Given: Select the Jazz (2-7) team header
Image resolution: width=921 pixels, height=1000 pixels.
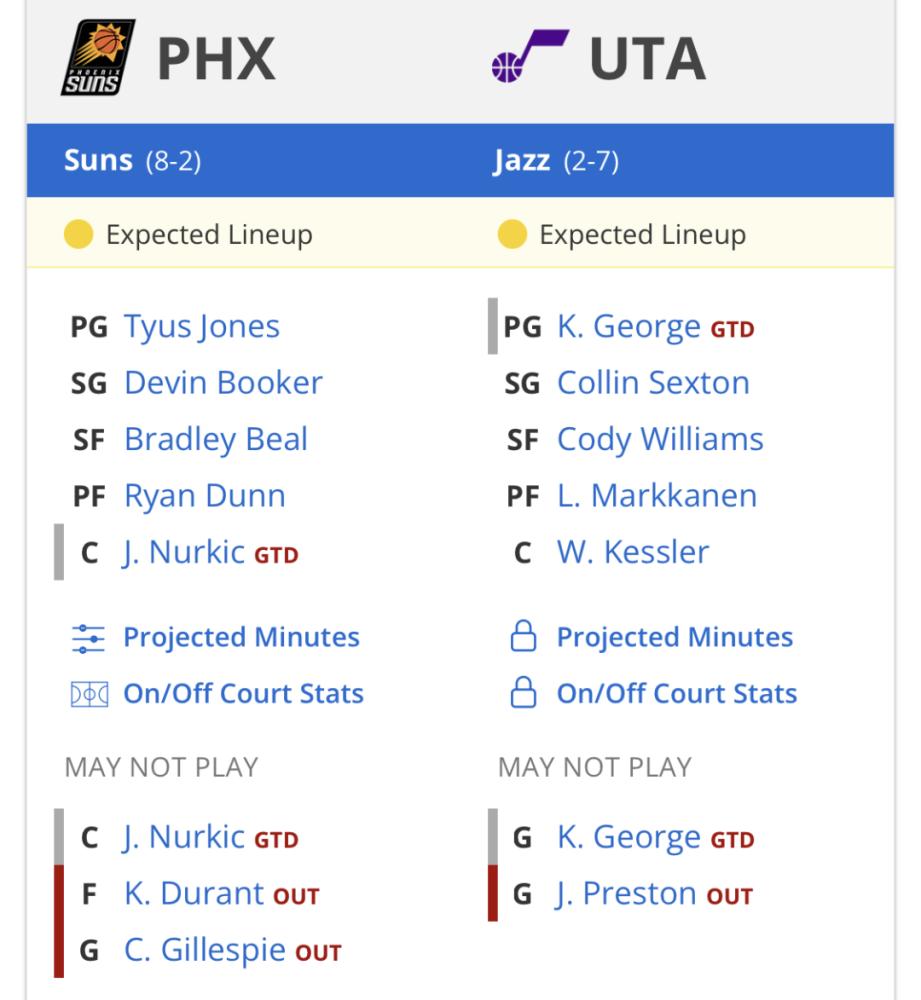Looking at the screenshot, I should [556, 161].
